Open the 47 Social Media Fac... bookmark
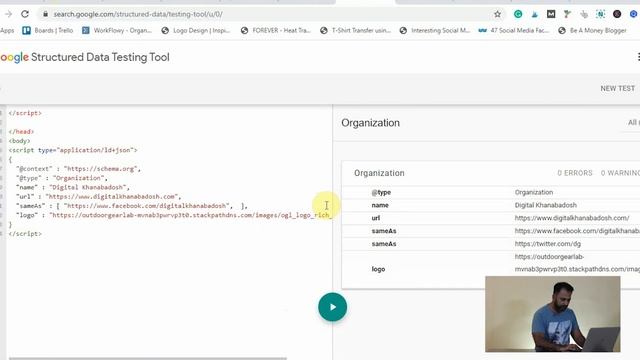 click(514, 30)
